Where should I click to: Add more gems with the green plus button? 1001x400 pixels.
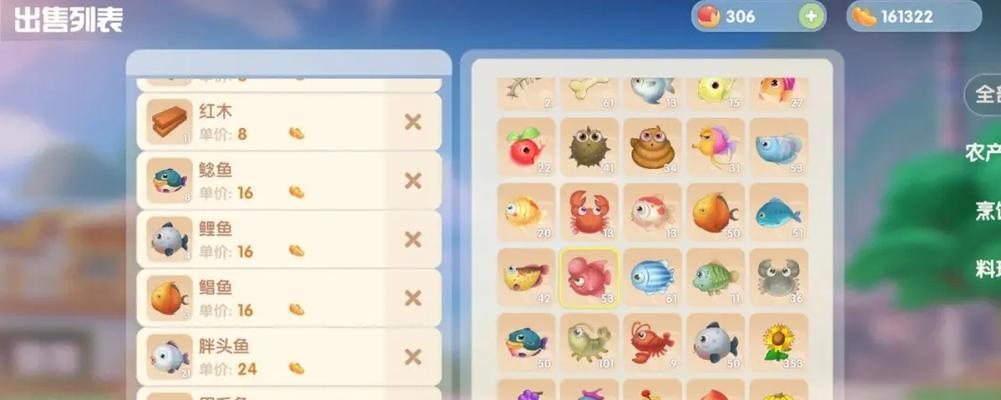pos(811,17)
